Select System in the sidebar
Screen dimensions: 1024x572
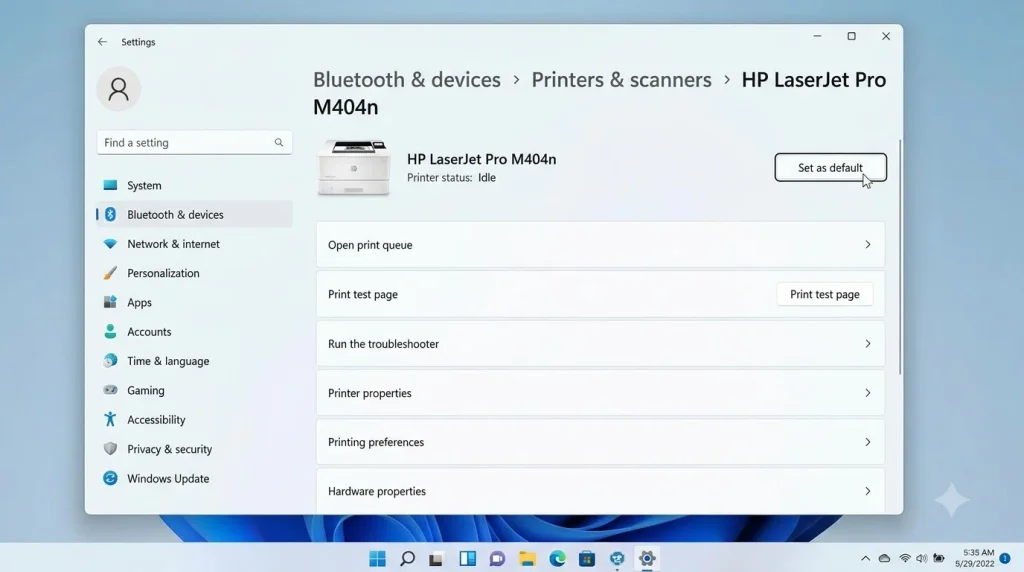pos(195,185)
